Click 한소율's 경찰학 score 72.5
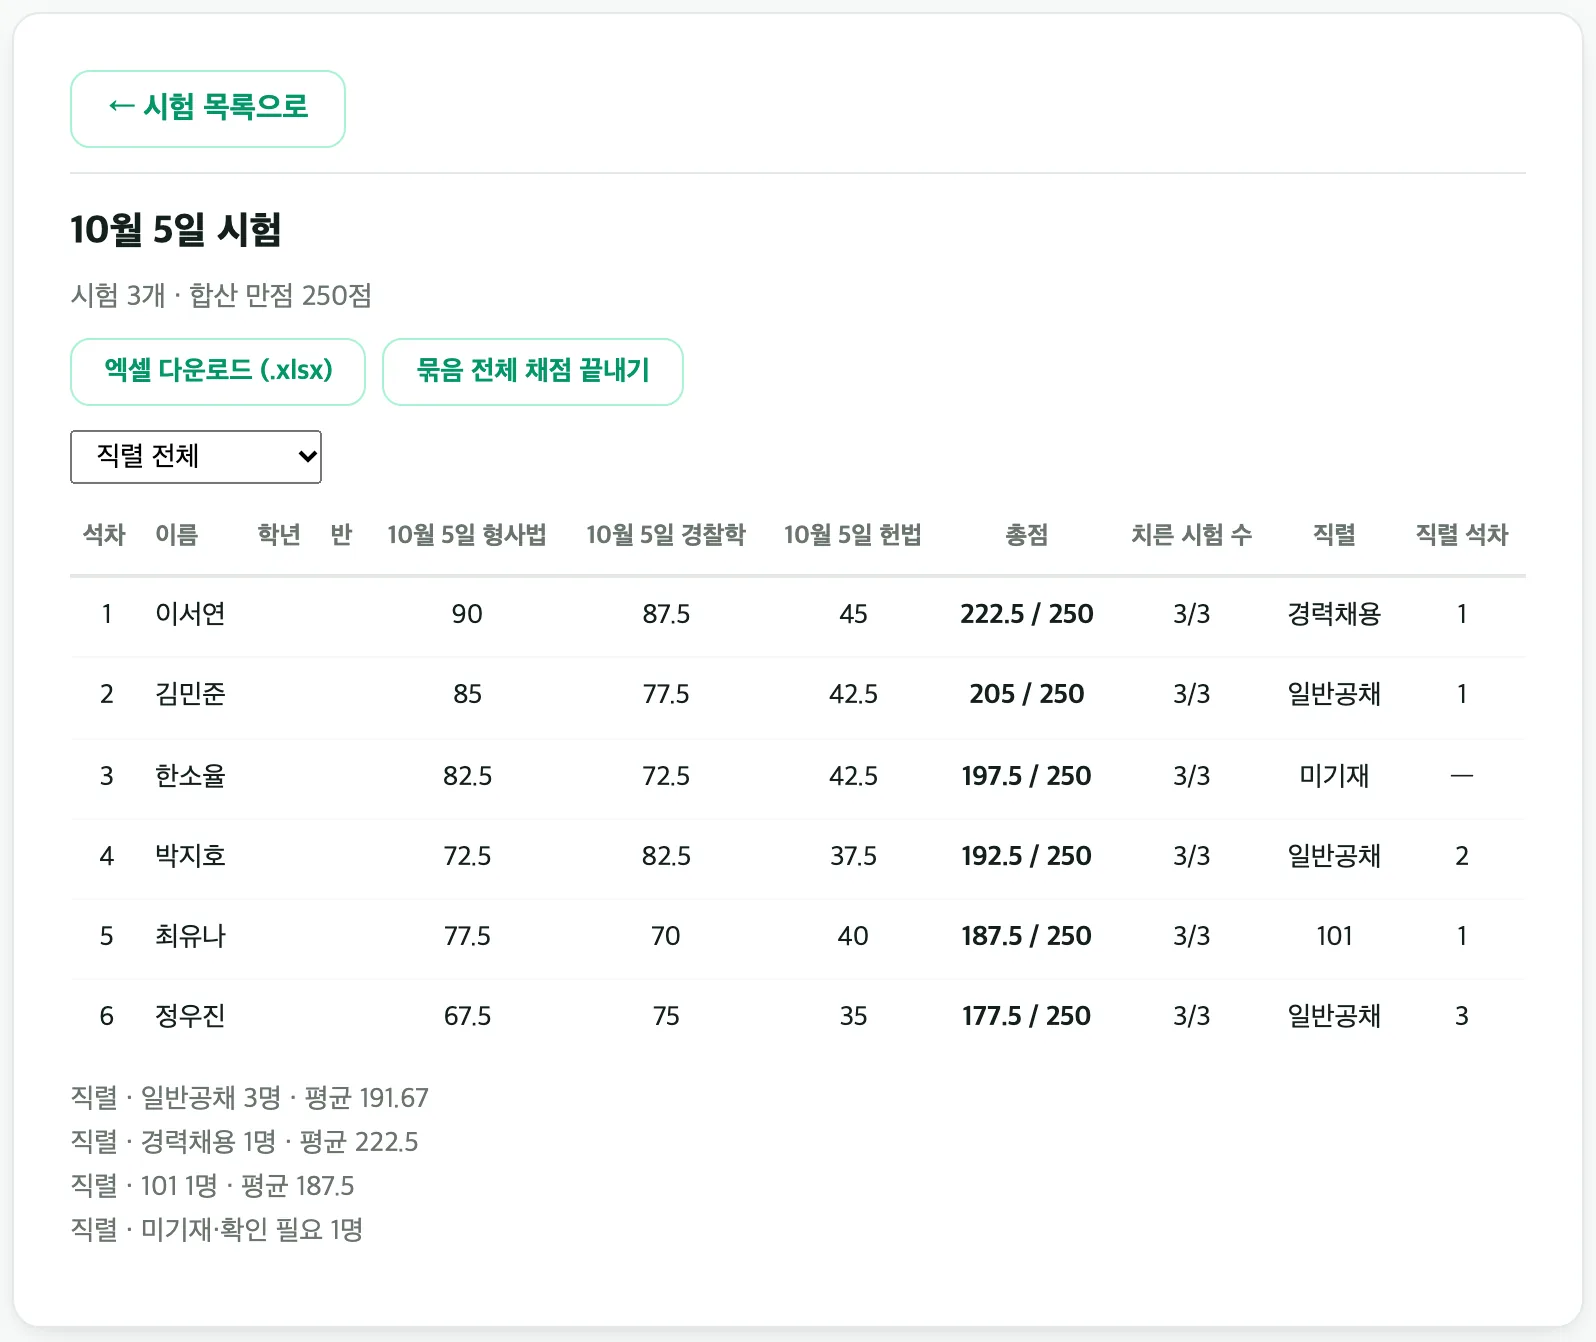Viewport: 1596px width, 1342px height. (x=666, y=776)
